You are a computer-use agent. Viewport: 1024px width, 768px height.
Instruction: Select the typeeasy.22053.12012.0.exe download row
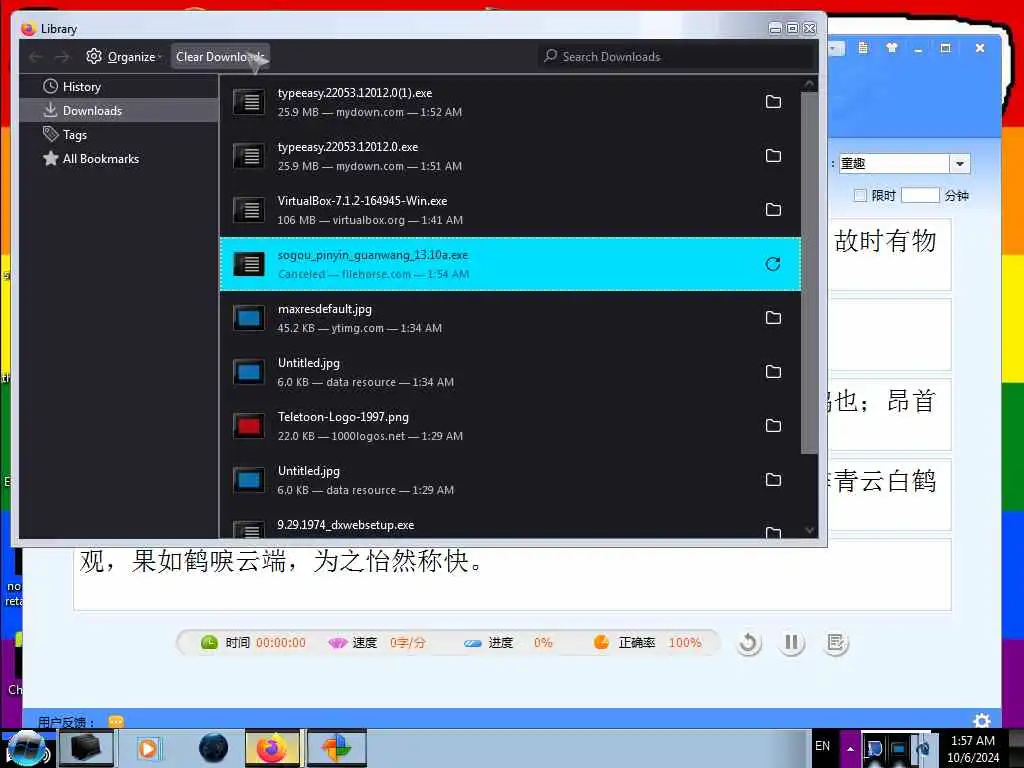click(x=510, y=156)
